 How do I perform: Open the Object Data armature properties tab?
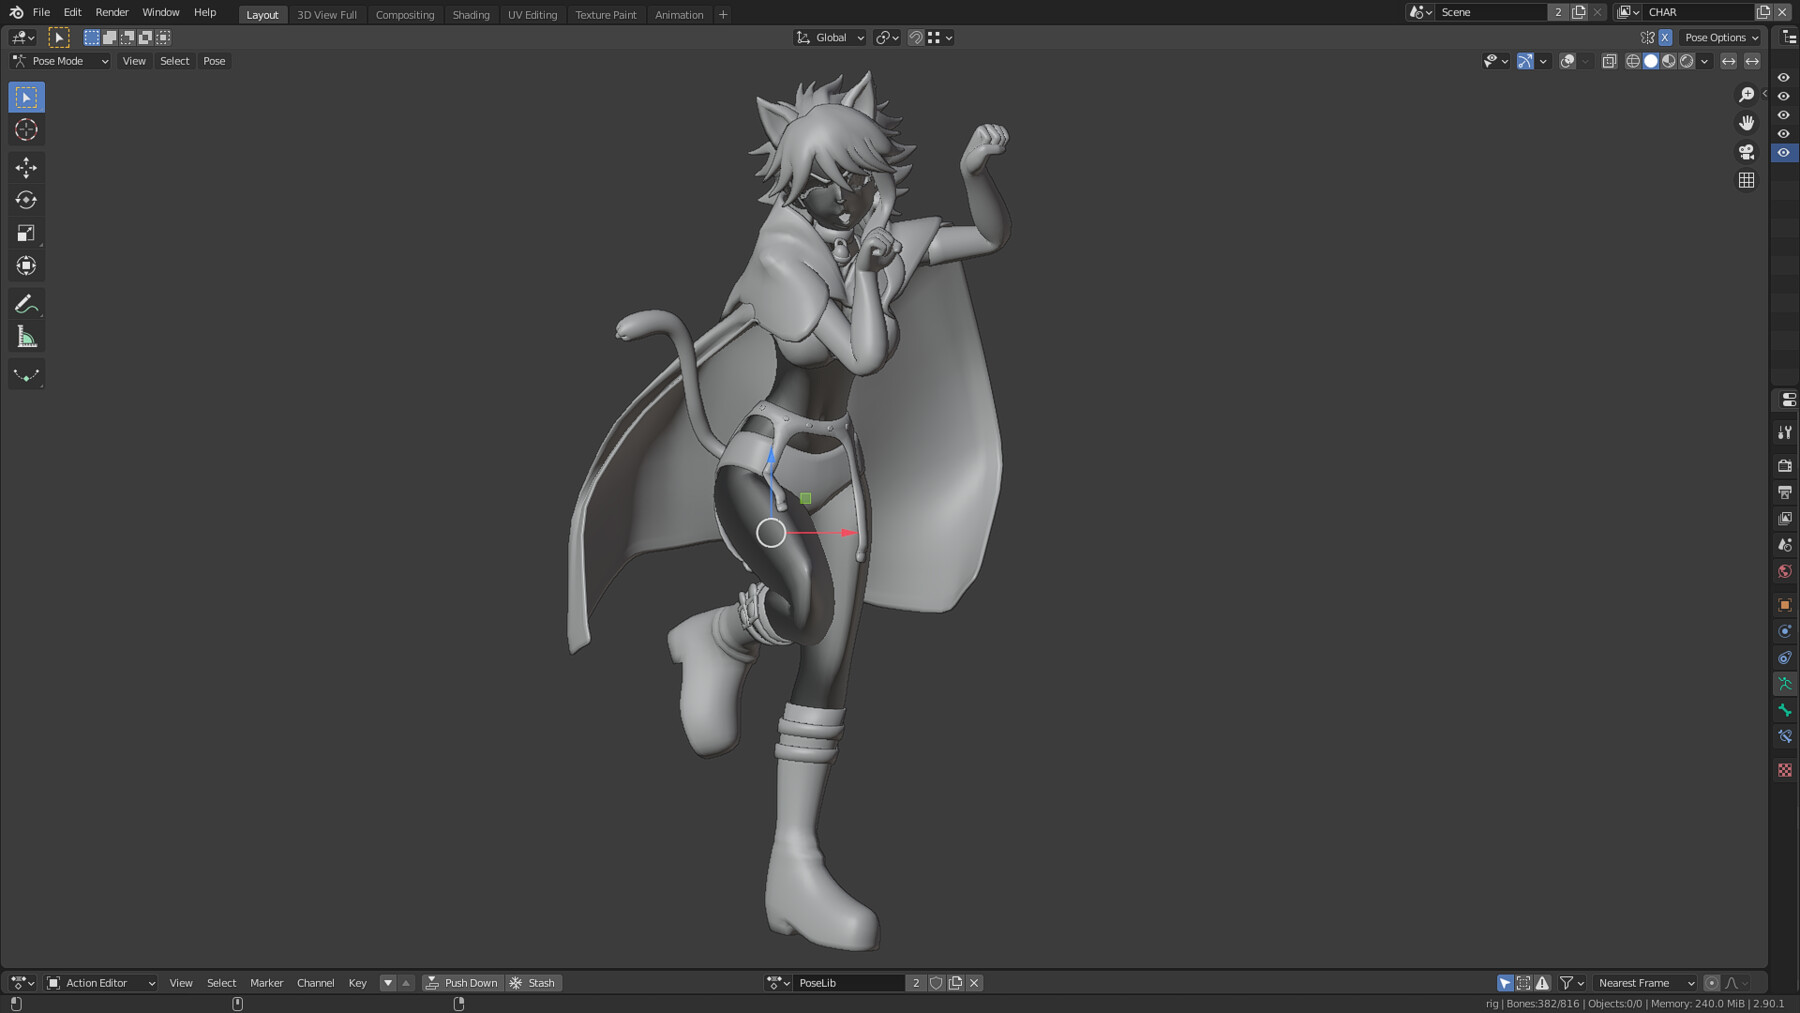coord(1785,684)
